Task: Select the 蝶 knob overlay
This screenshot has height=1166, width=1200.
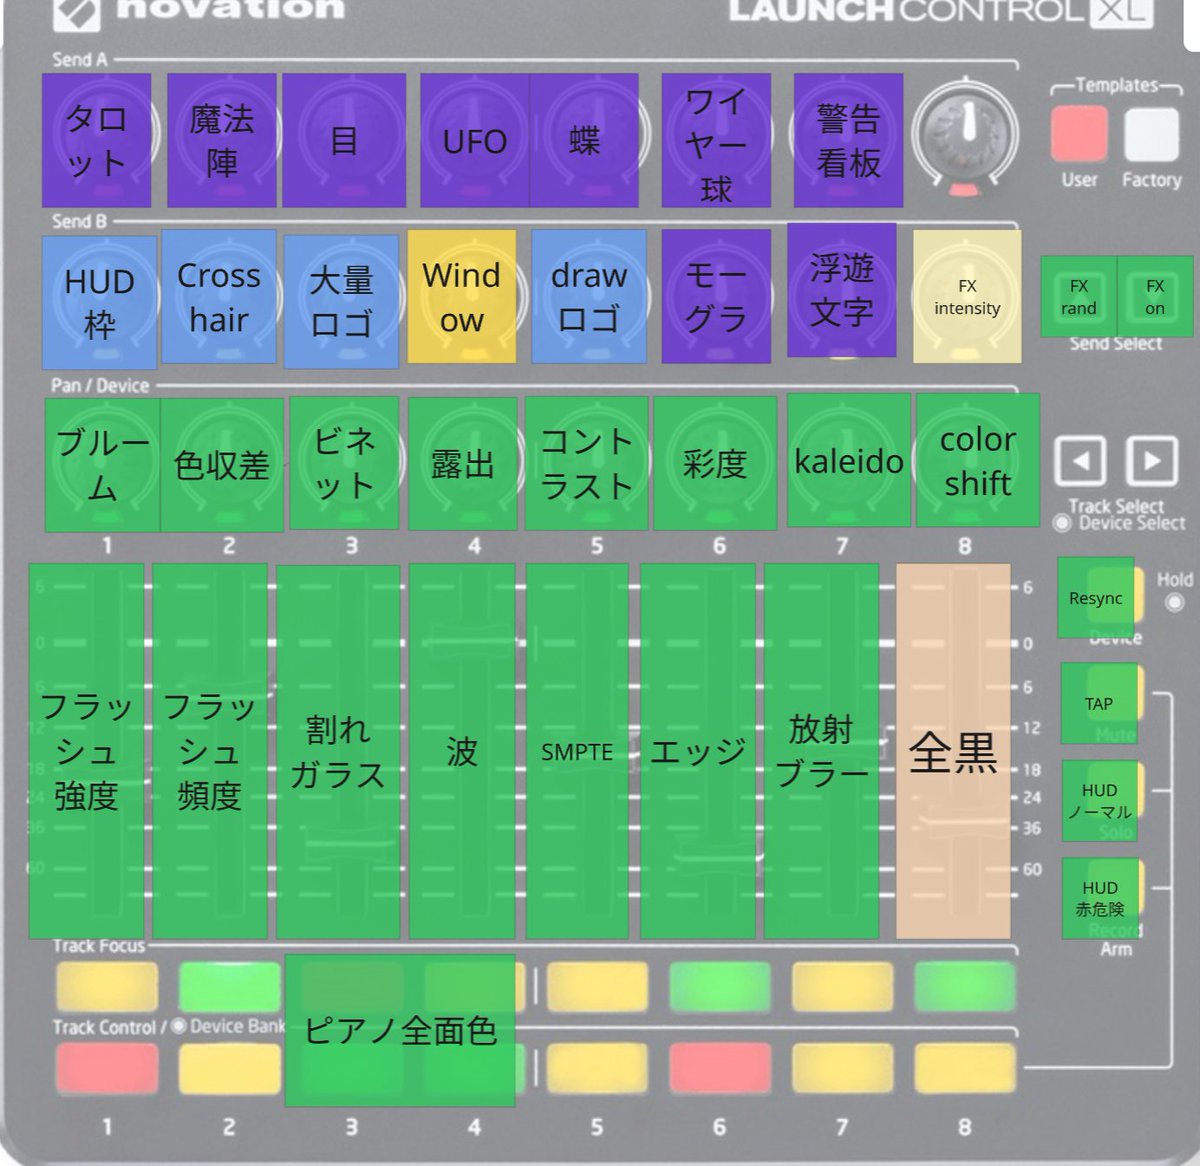Action: pyautogui.click(x=584, y=140)
